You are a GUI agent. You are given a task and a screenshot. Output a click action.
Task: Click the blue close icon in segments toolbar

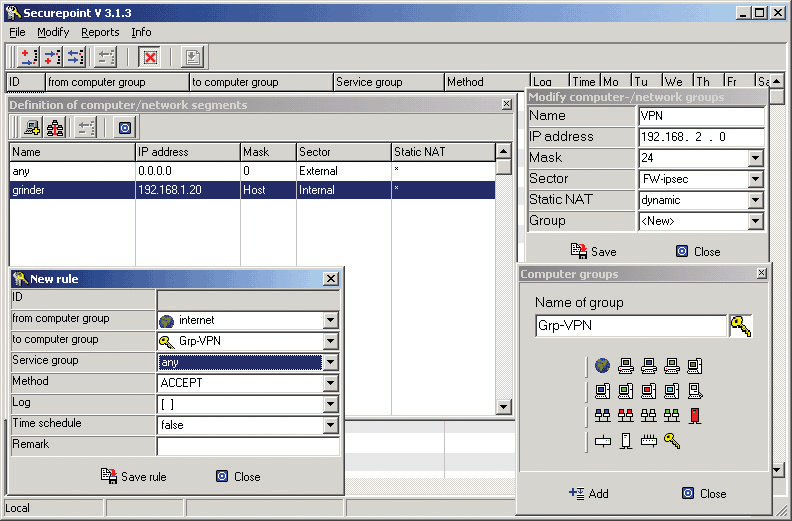click(125, 128)
